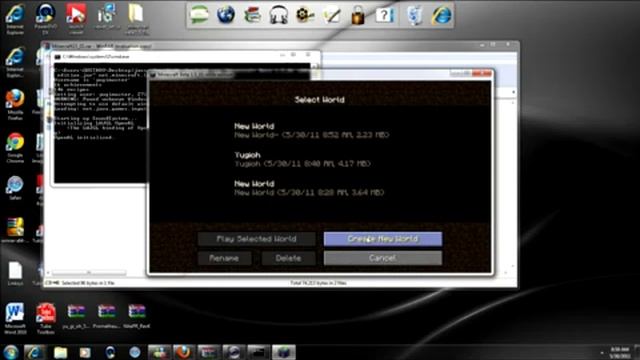Click the Delete world button
This screenshot has height=360, width=640.
[288, 258]
